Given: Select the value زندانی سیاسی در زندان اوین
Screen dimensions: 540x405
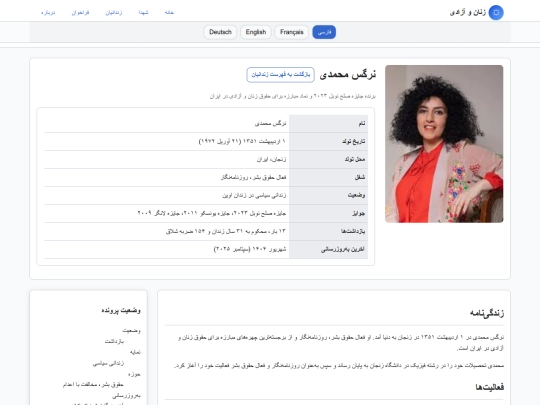Looking at the screenshot, I should (x=254, y=195).
